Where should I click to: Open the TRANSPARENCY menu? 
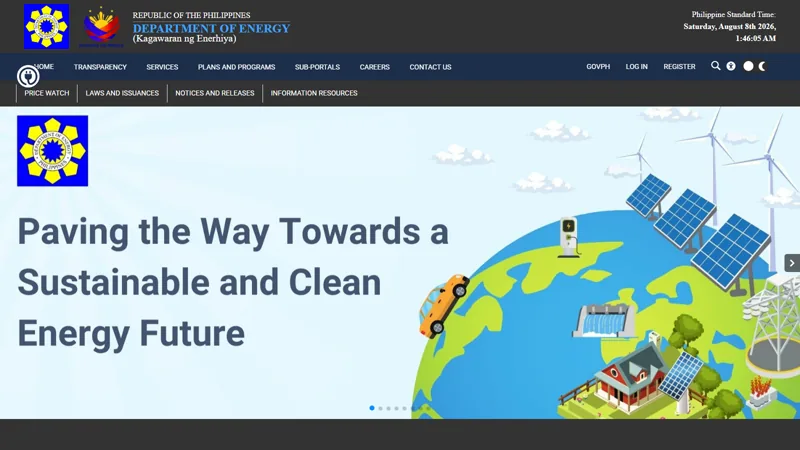click(100, 67)
